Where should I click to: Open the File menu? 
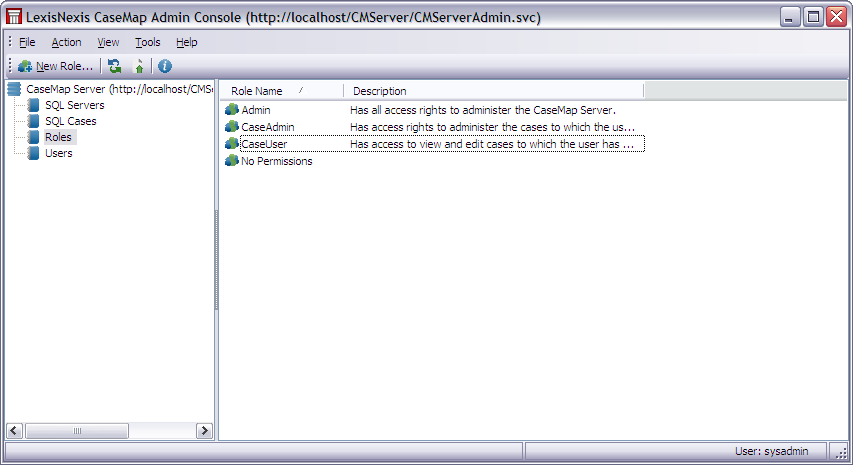27,42
